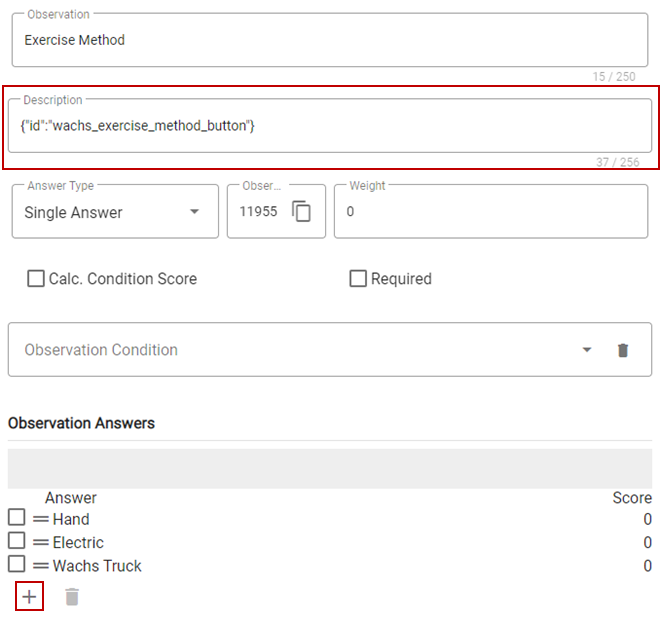Click the copy observation ID icon
This screenshot has width=660, height=624.
click(301, 211)
